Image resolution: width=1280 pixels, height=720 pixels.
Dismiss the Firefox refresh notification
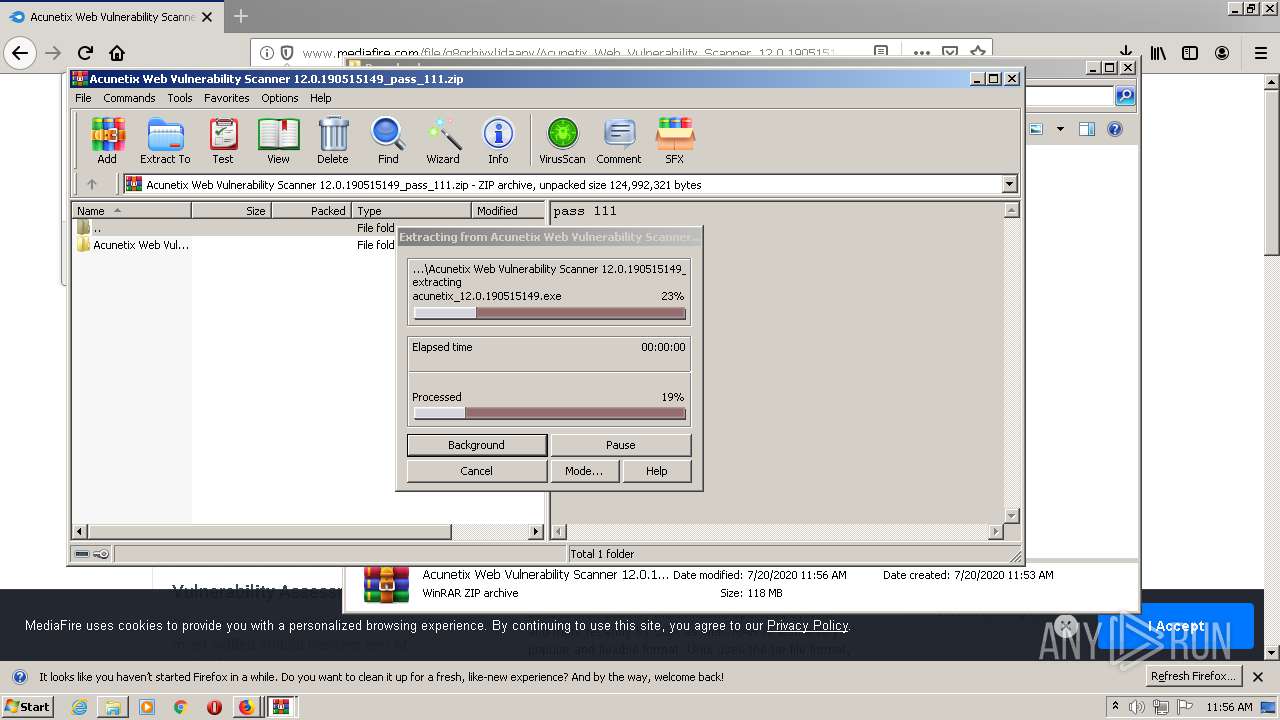pos(1258,677)
